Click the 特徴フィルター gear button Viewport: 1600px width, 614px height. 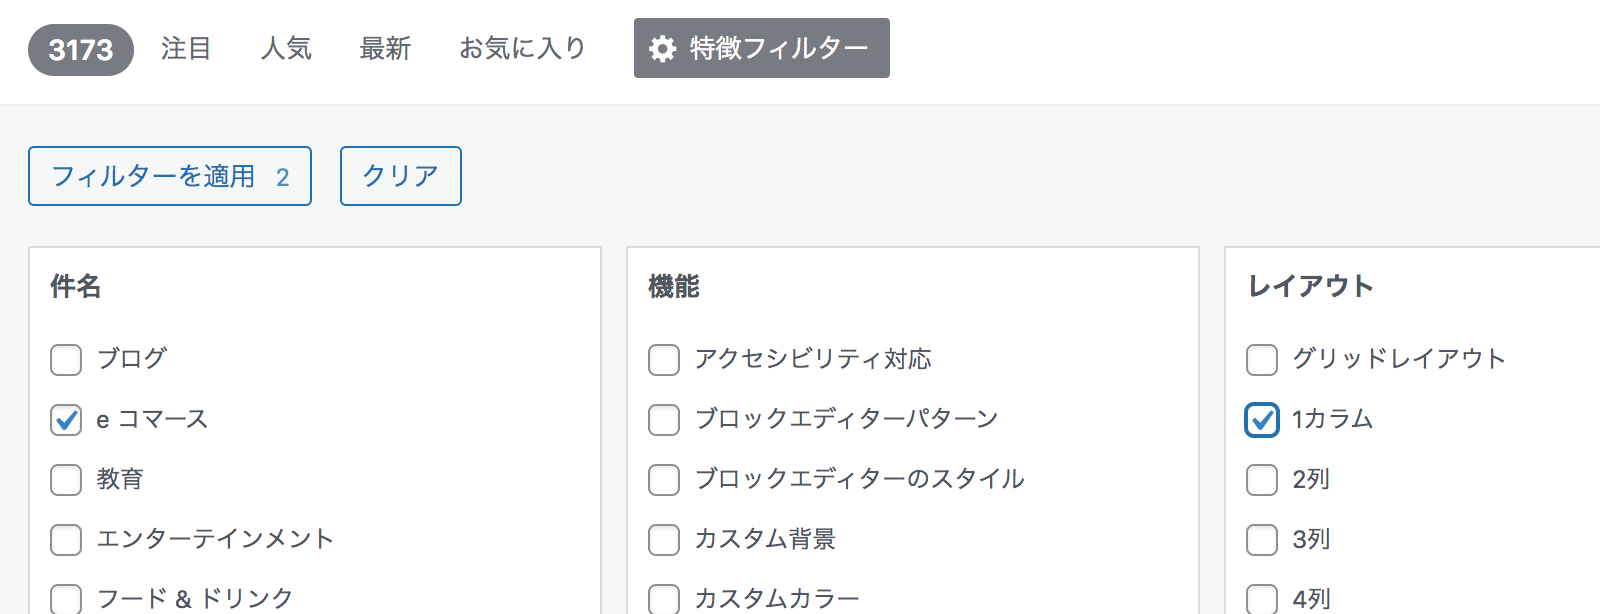(x=761, y=48)
